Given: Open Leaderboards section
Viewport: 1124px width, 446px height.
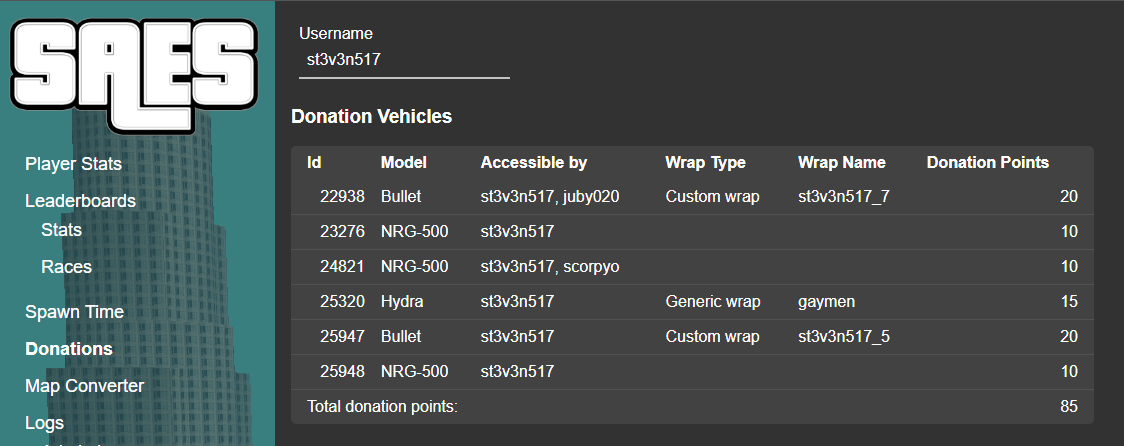Looking at the screenshot, I should pyautogui.click(x=80, y=201).
